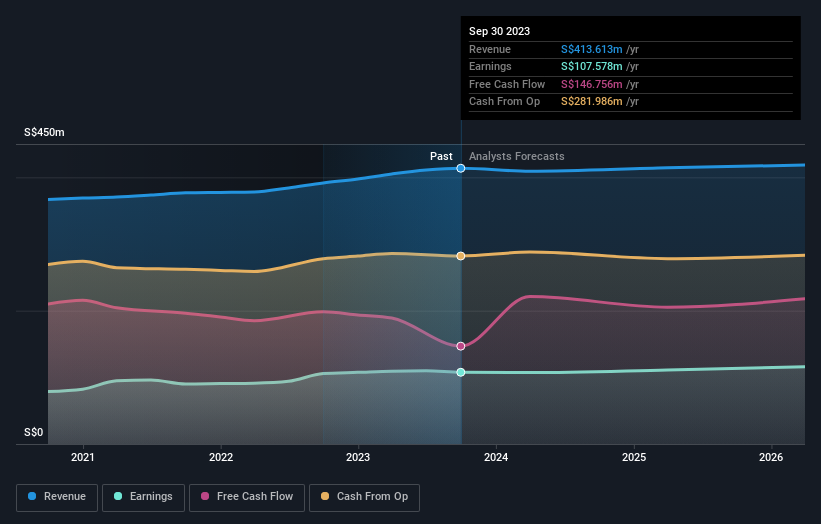Viewport: 821px width, 524px height.
Task: Click the S$0 y-axis label
Action: (x=34, y=432)
